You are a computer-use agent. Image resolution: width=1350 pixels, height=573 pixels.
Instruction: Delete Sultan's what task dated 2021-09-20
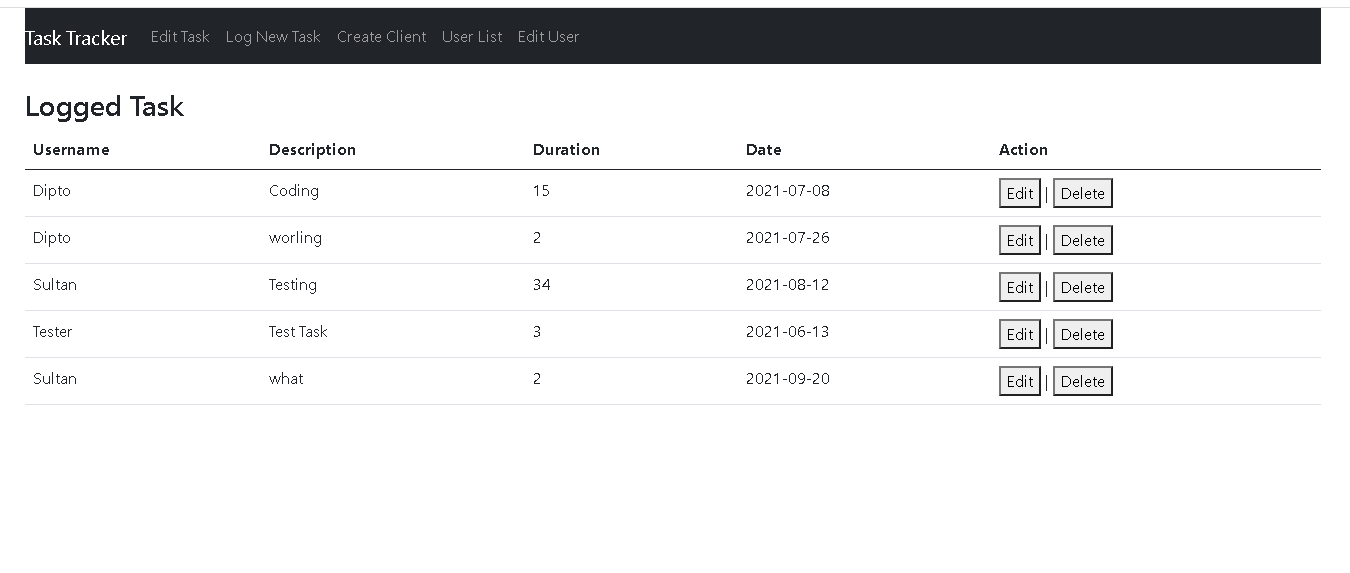click(x=1083, y=381)
